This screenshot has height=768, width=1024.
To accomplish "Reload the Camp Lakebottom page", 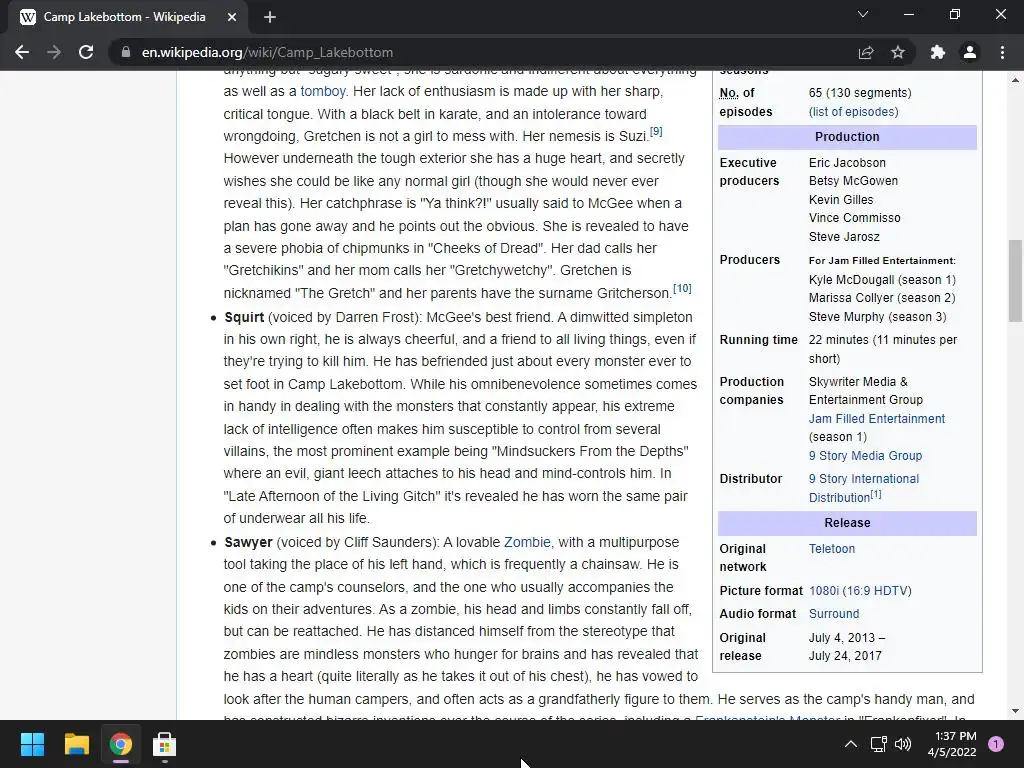I will point(86,52).
